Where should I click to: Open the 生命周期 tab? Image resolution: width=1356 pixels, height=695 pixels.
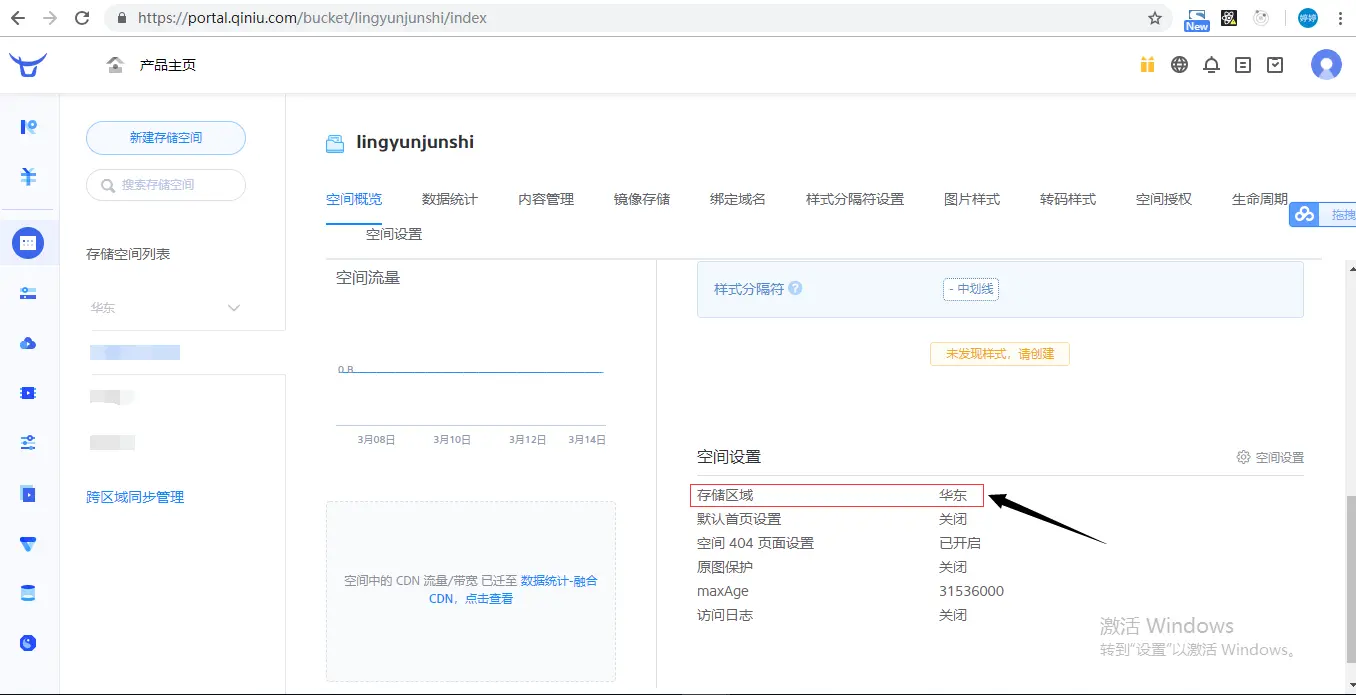1260,199
